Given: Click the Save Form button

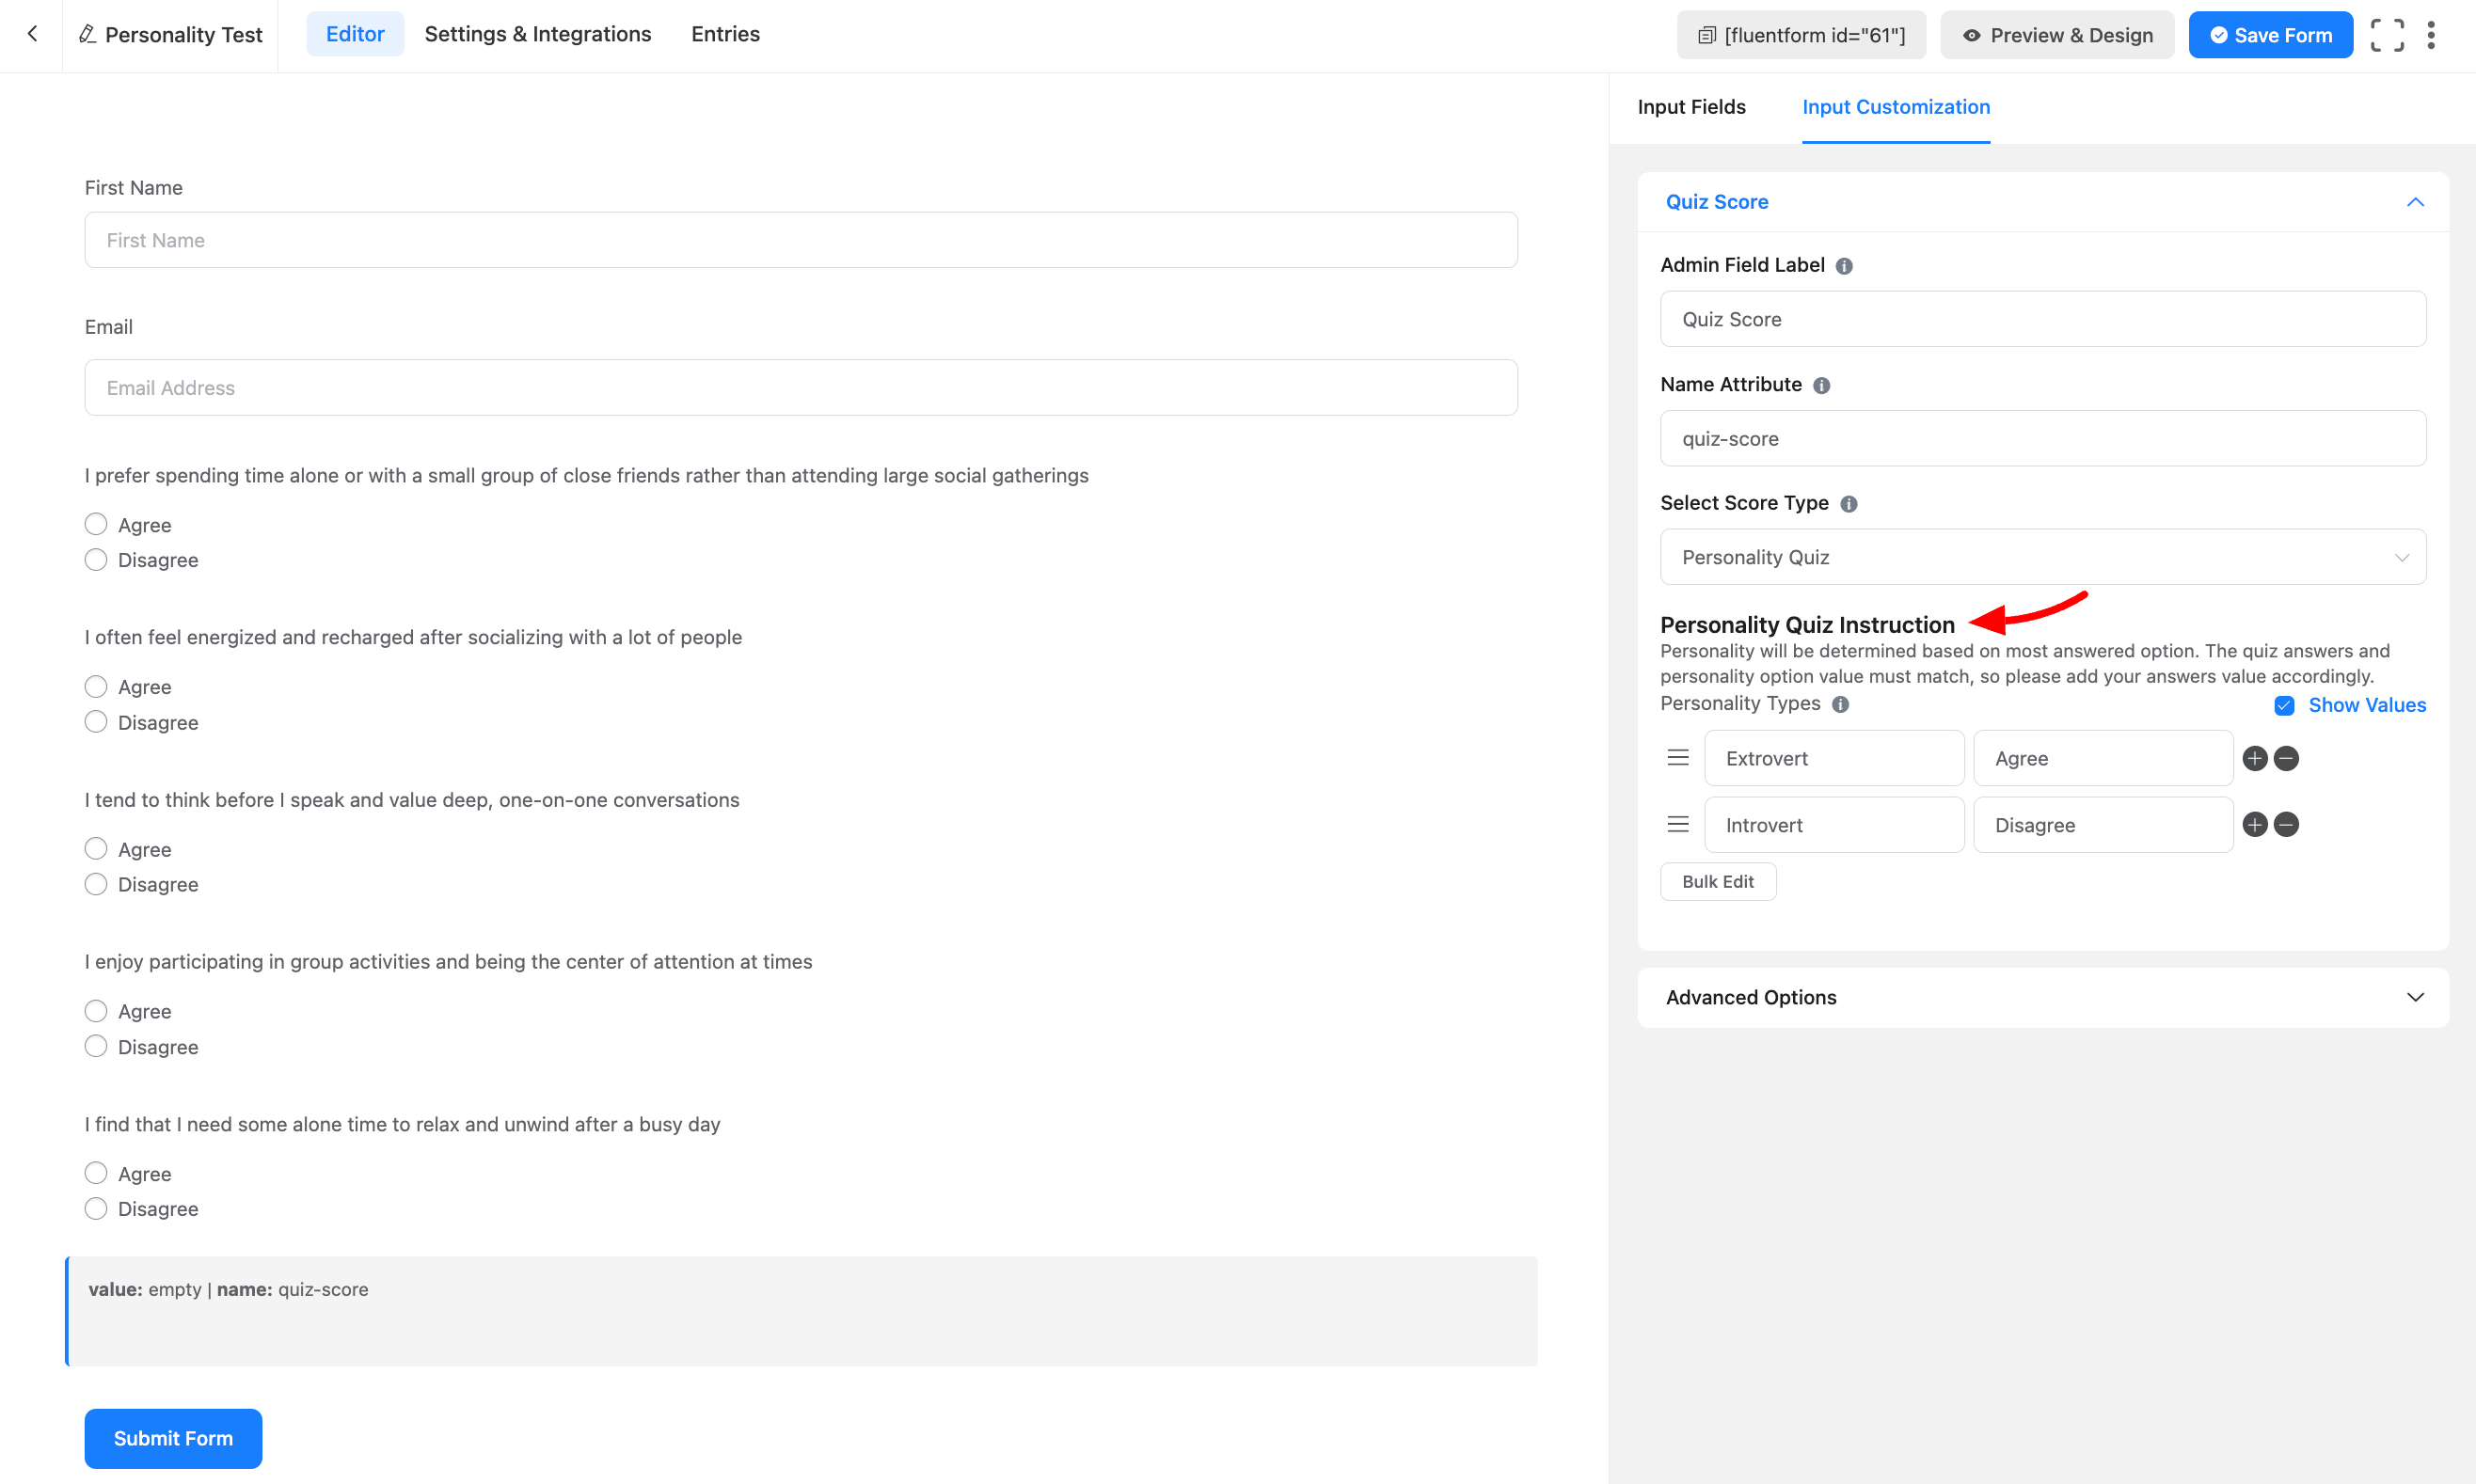Looking at the screenshot, I should (x=2270, y=35).
